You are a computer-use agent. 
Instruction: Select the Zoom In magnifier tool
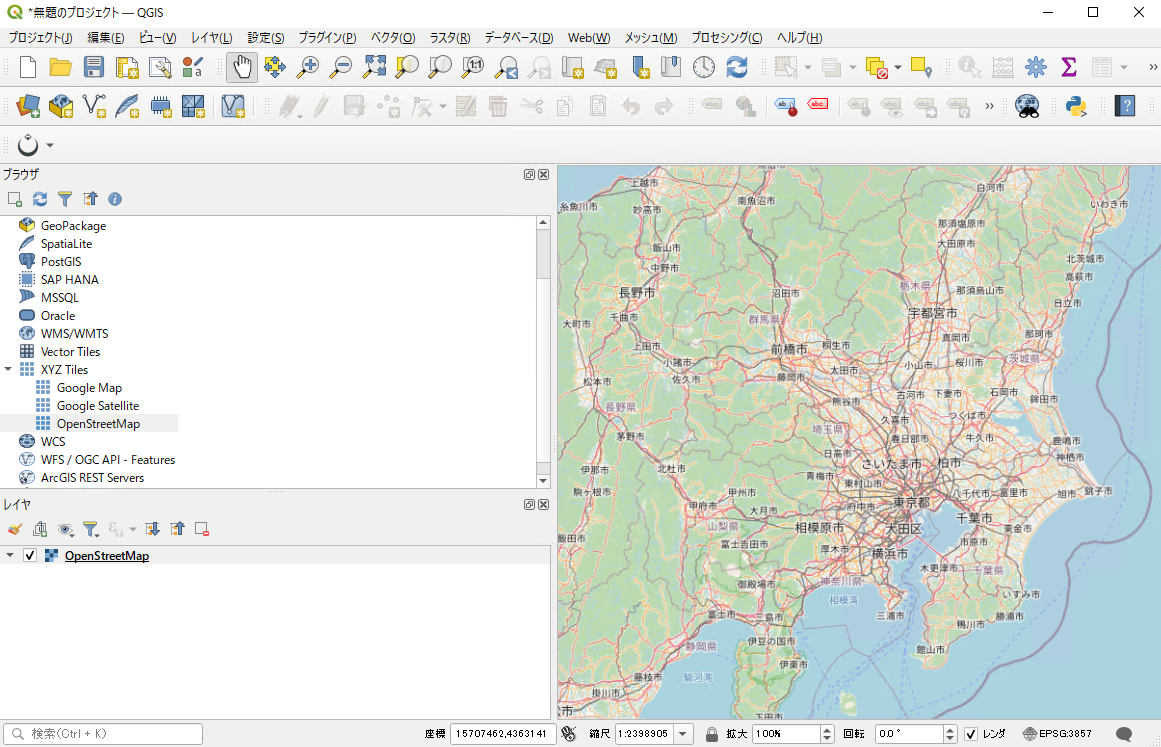click(x=307, y=67)
